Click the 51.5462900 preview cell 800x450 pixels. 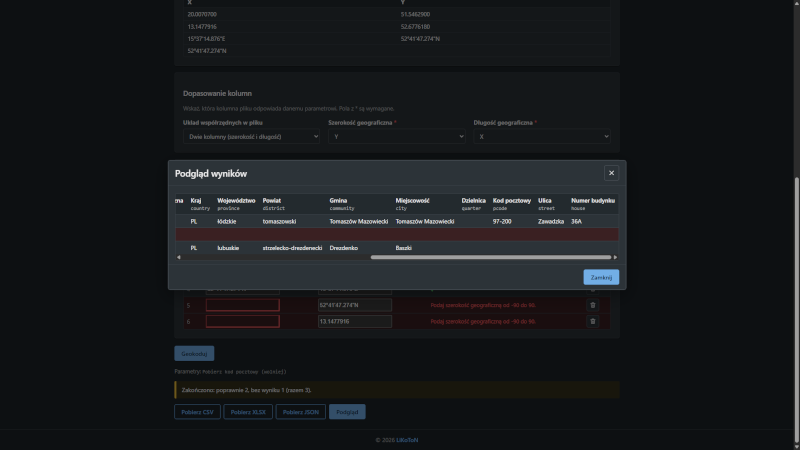click(x=415, y=14)
